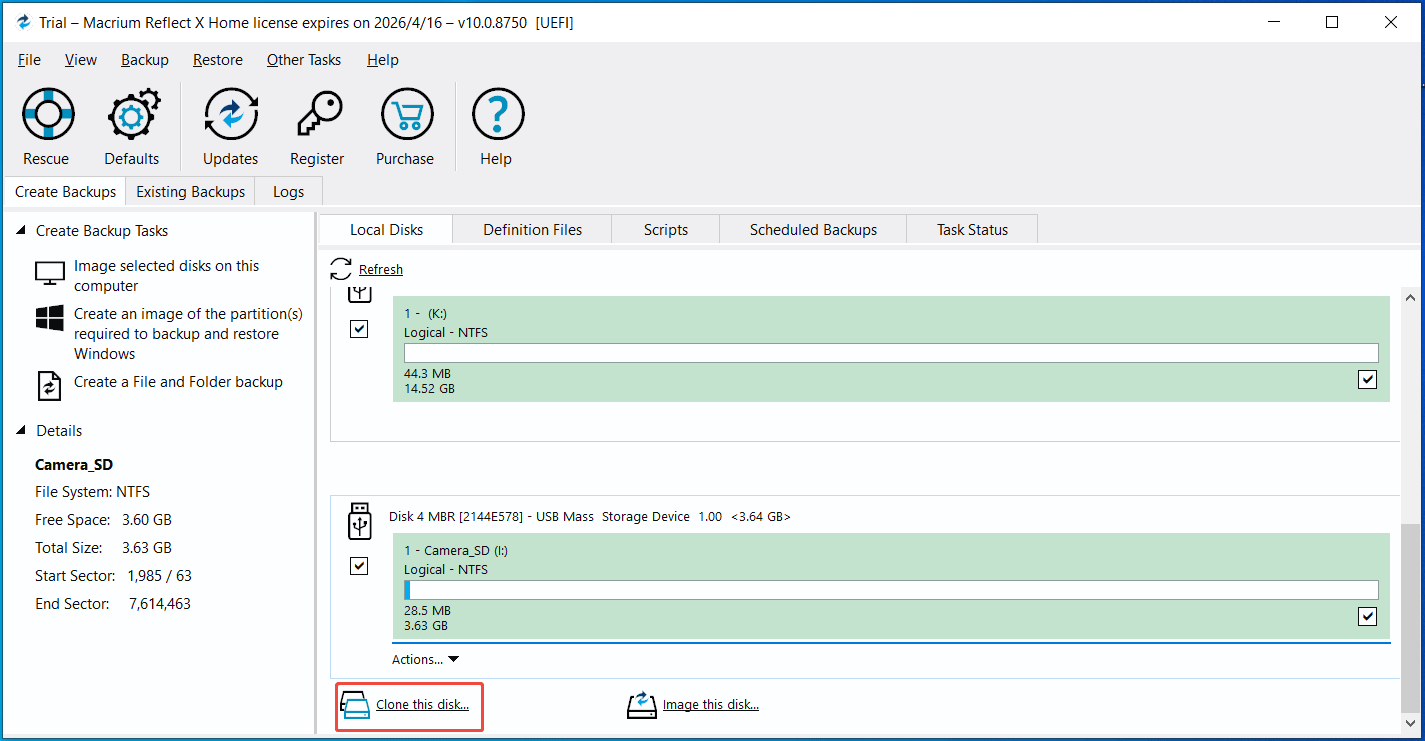Open the Defaults gear settings
The image size is (1425, 741).
(x=132, y=114)
